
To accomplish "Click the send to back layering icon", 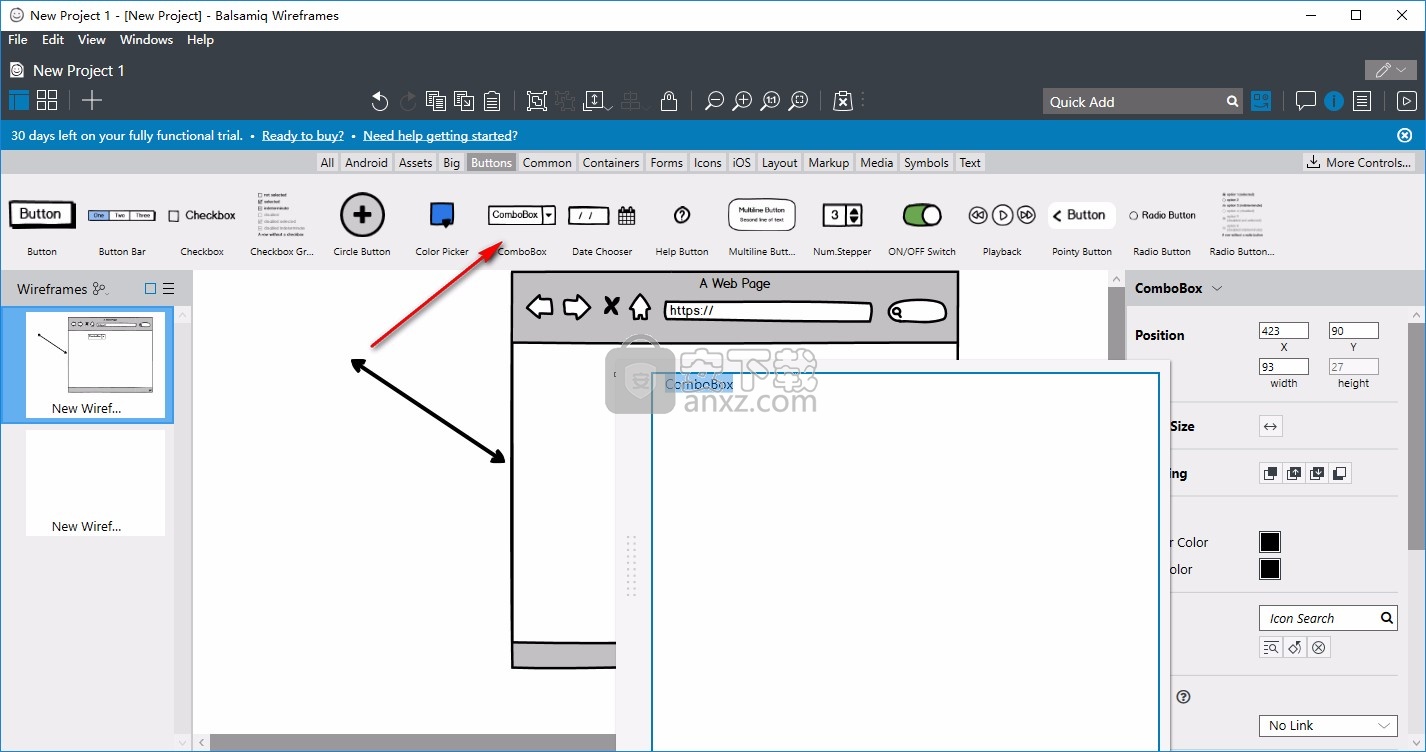I will pos(1341,473).
